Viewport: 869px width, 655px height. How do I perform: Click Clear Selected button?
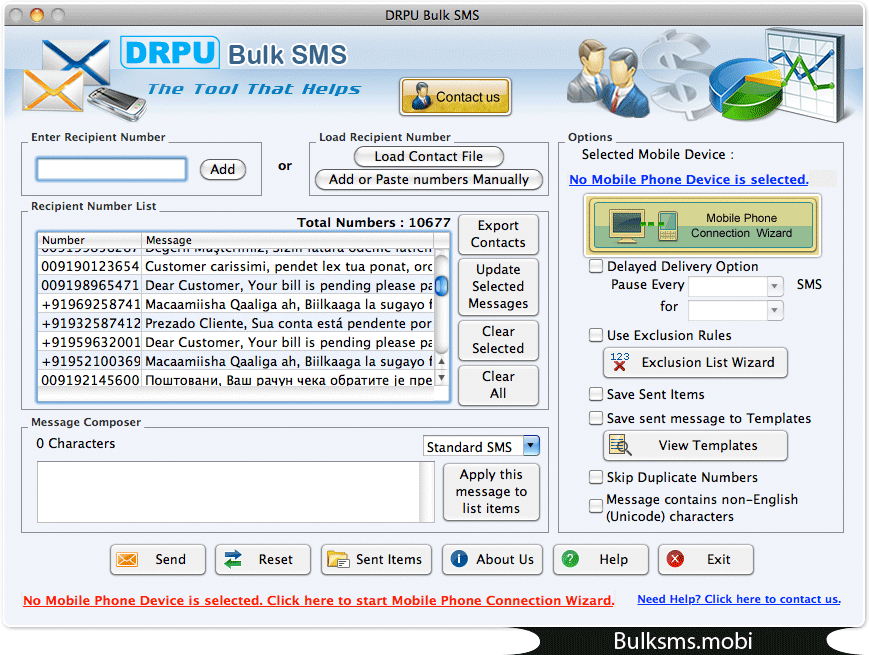[498, 340]
